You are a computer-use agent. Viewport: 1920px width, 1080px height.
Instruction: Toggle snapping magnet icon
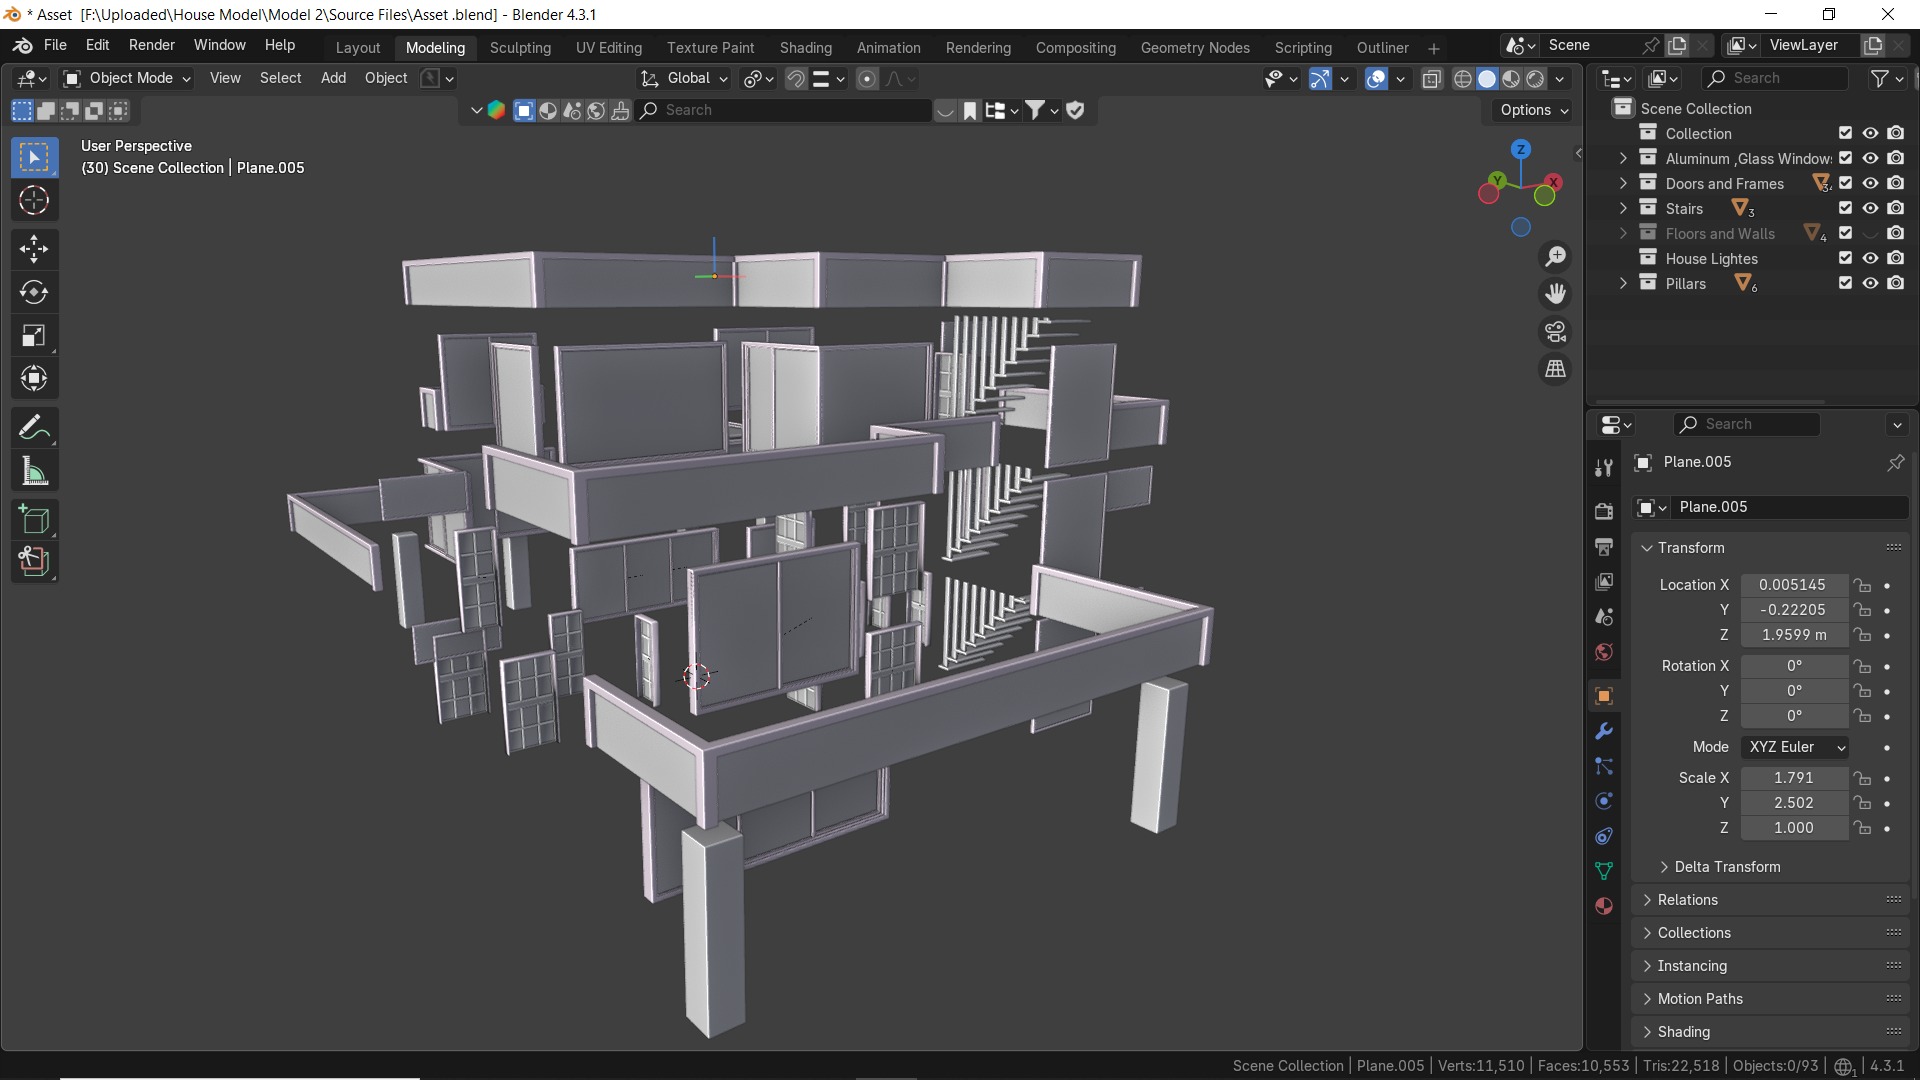pyautogui.click(x=796, y=79)
